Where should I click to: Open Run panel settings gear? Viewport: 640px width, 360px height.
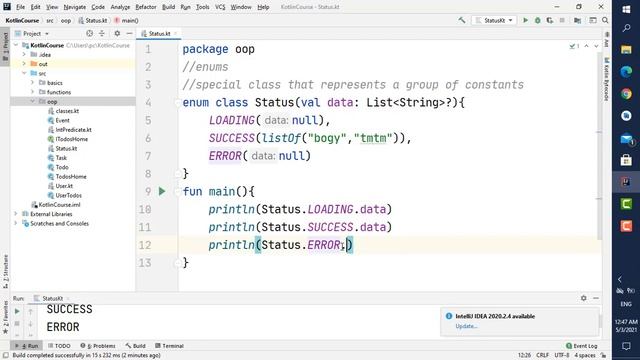pos(584,298)
